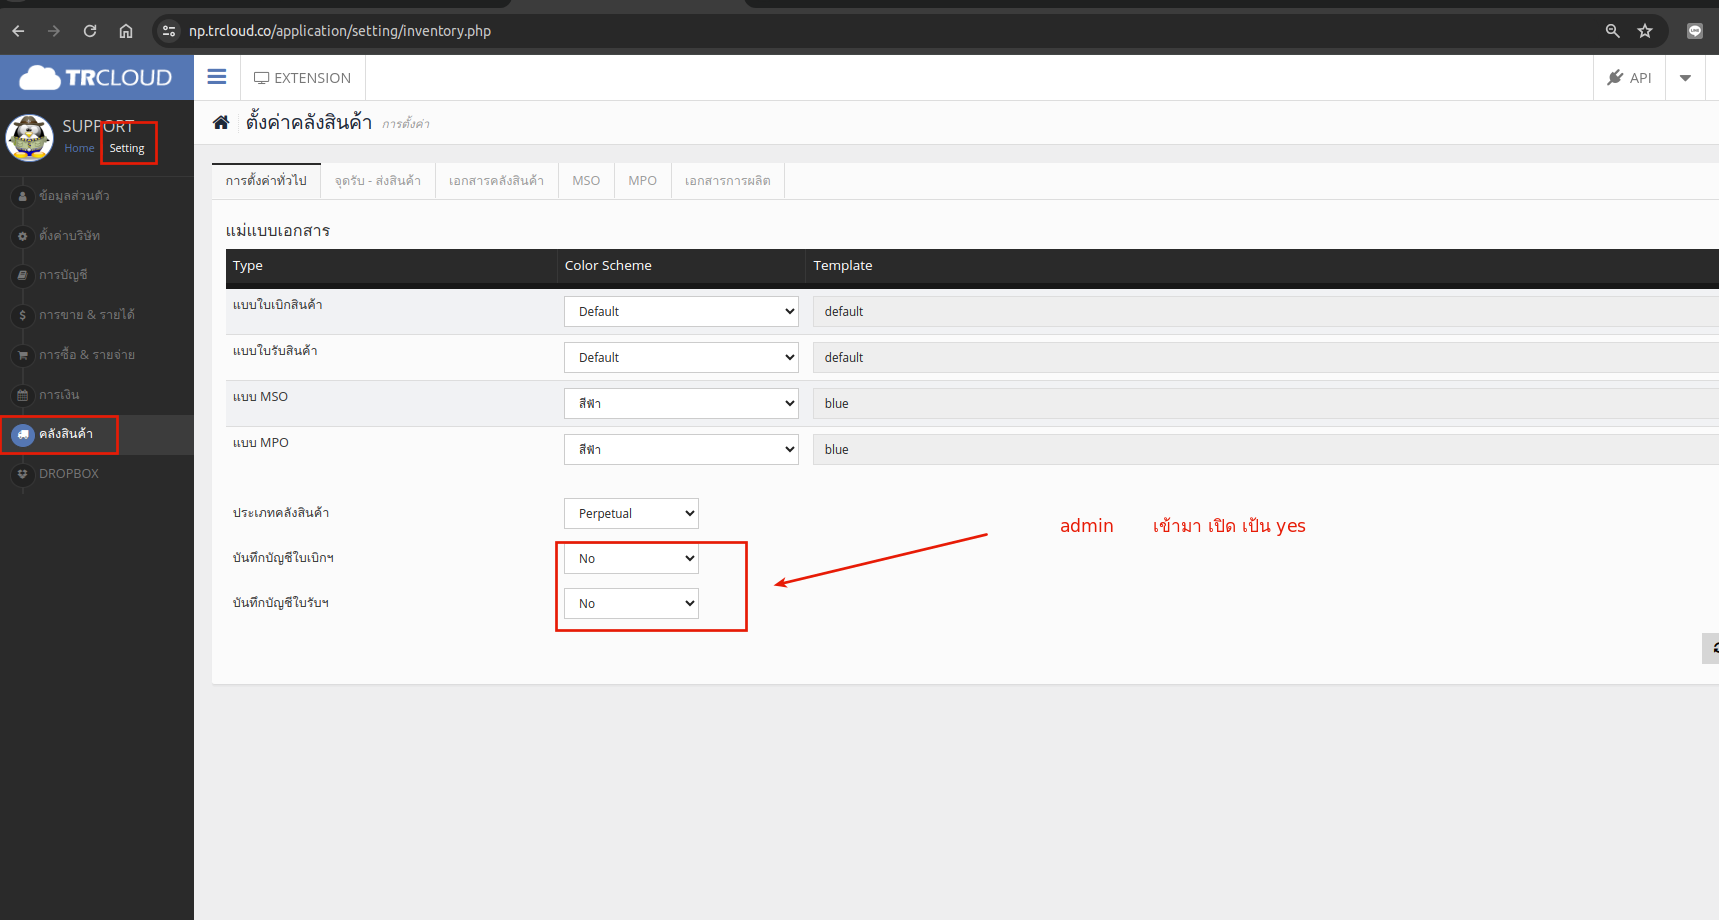The image size is (1719, 920).
Task: Click the คลังสินค้า truck icon
Action: point(22,435)
